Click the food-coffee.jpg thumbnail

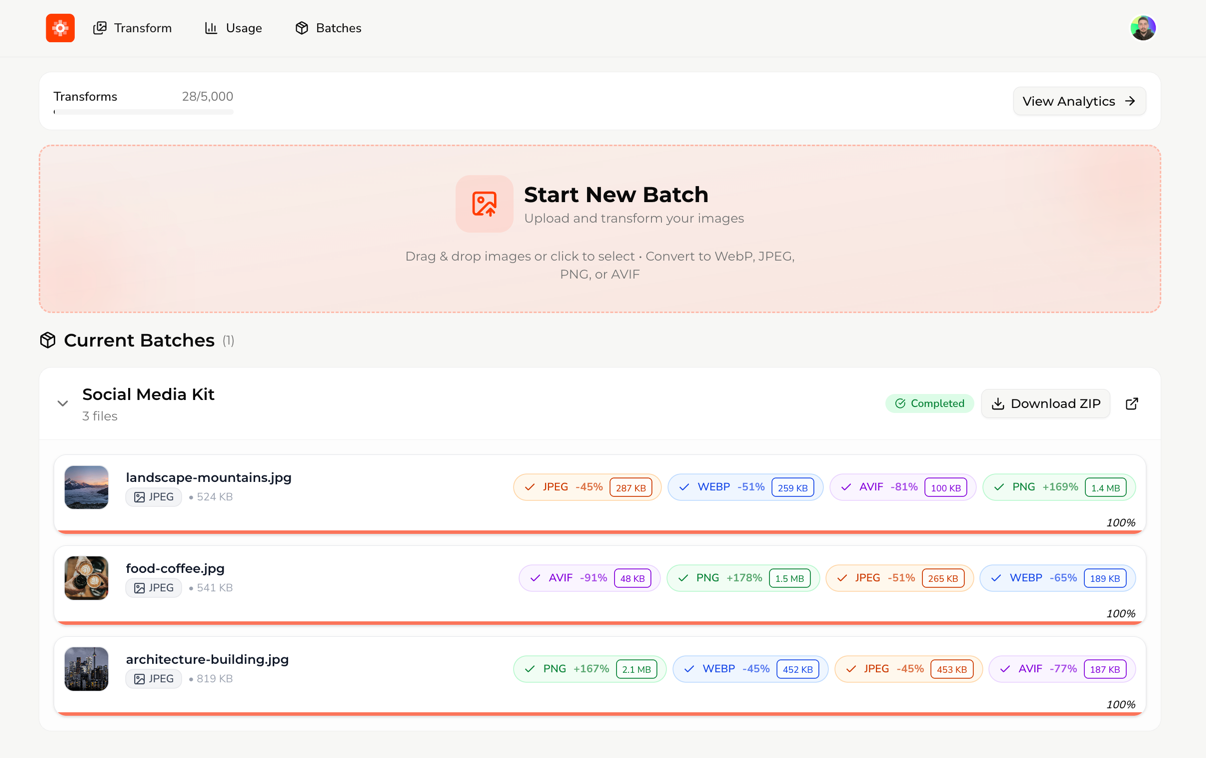tap(87, 578)
